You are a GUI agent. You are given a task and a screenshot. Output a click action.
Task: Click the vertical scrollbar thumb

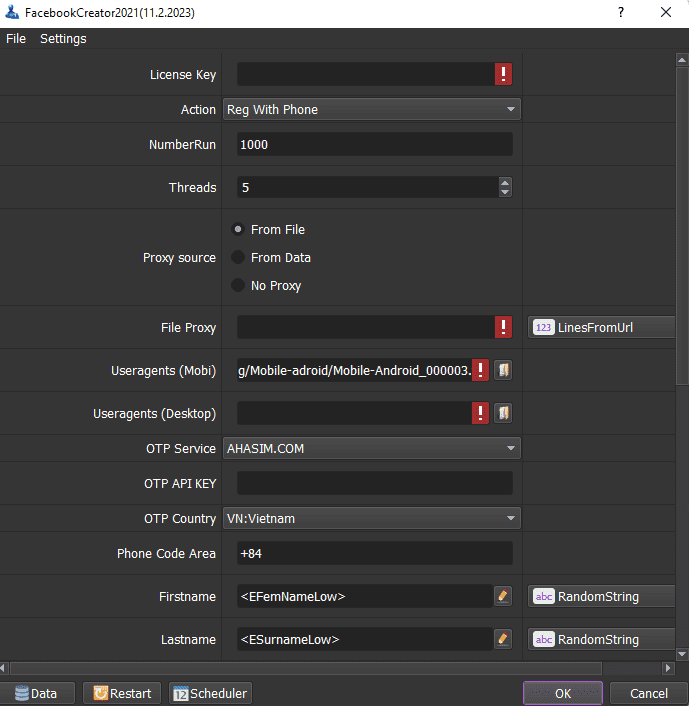(682, 225)
